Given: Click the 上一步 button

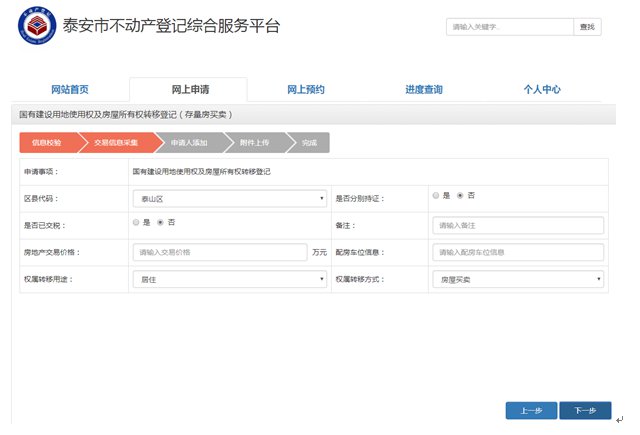Looking at the screenshot, I should [530, 411].
